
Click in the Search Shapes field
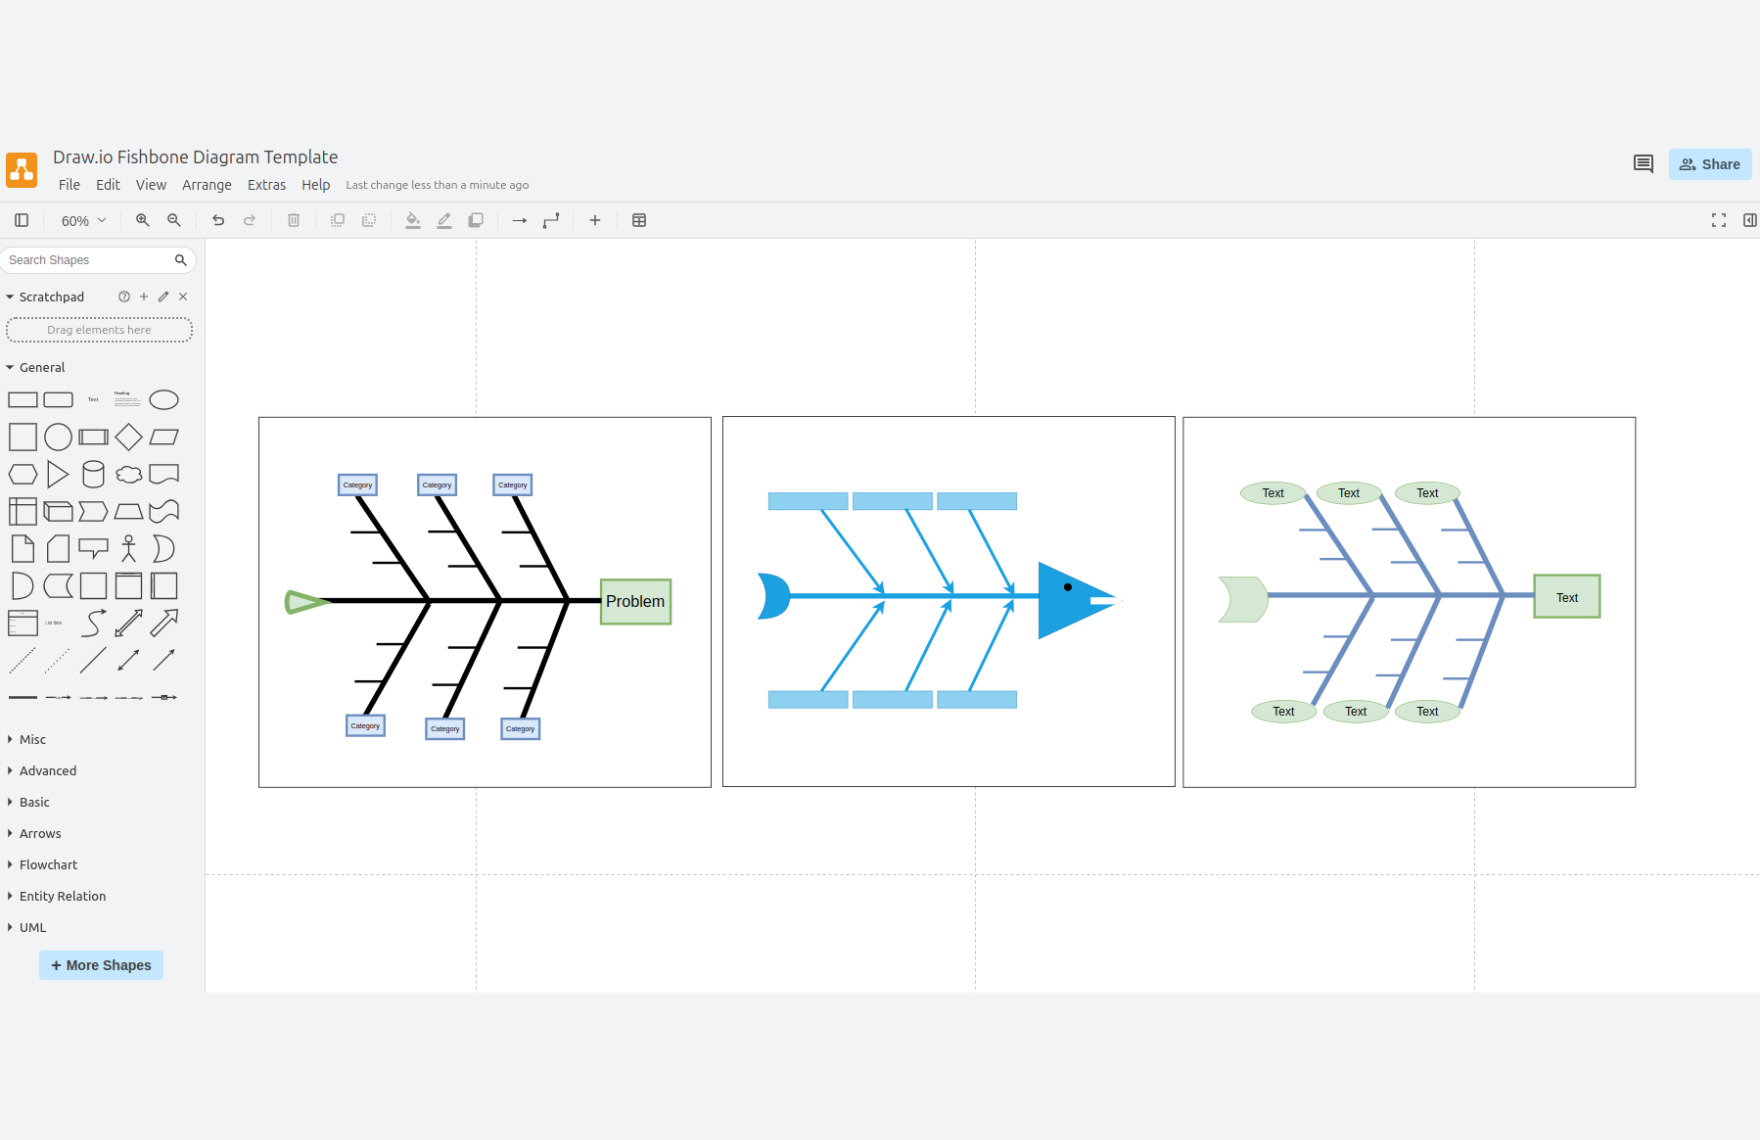(88, 260)
